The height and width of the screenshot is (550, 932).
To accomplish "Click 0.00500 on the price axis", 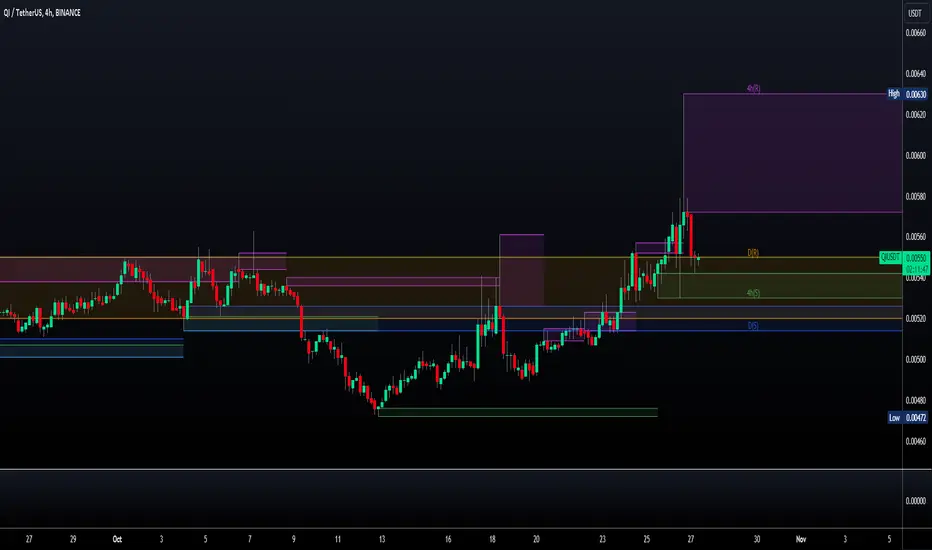I will (915, 359).
